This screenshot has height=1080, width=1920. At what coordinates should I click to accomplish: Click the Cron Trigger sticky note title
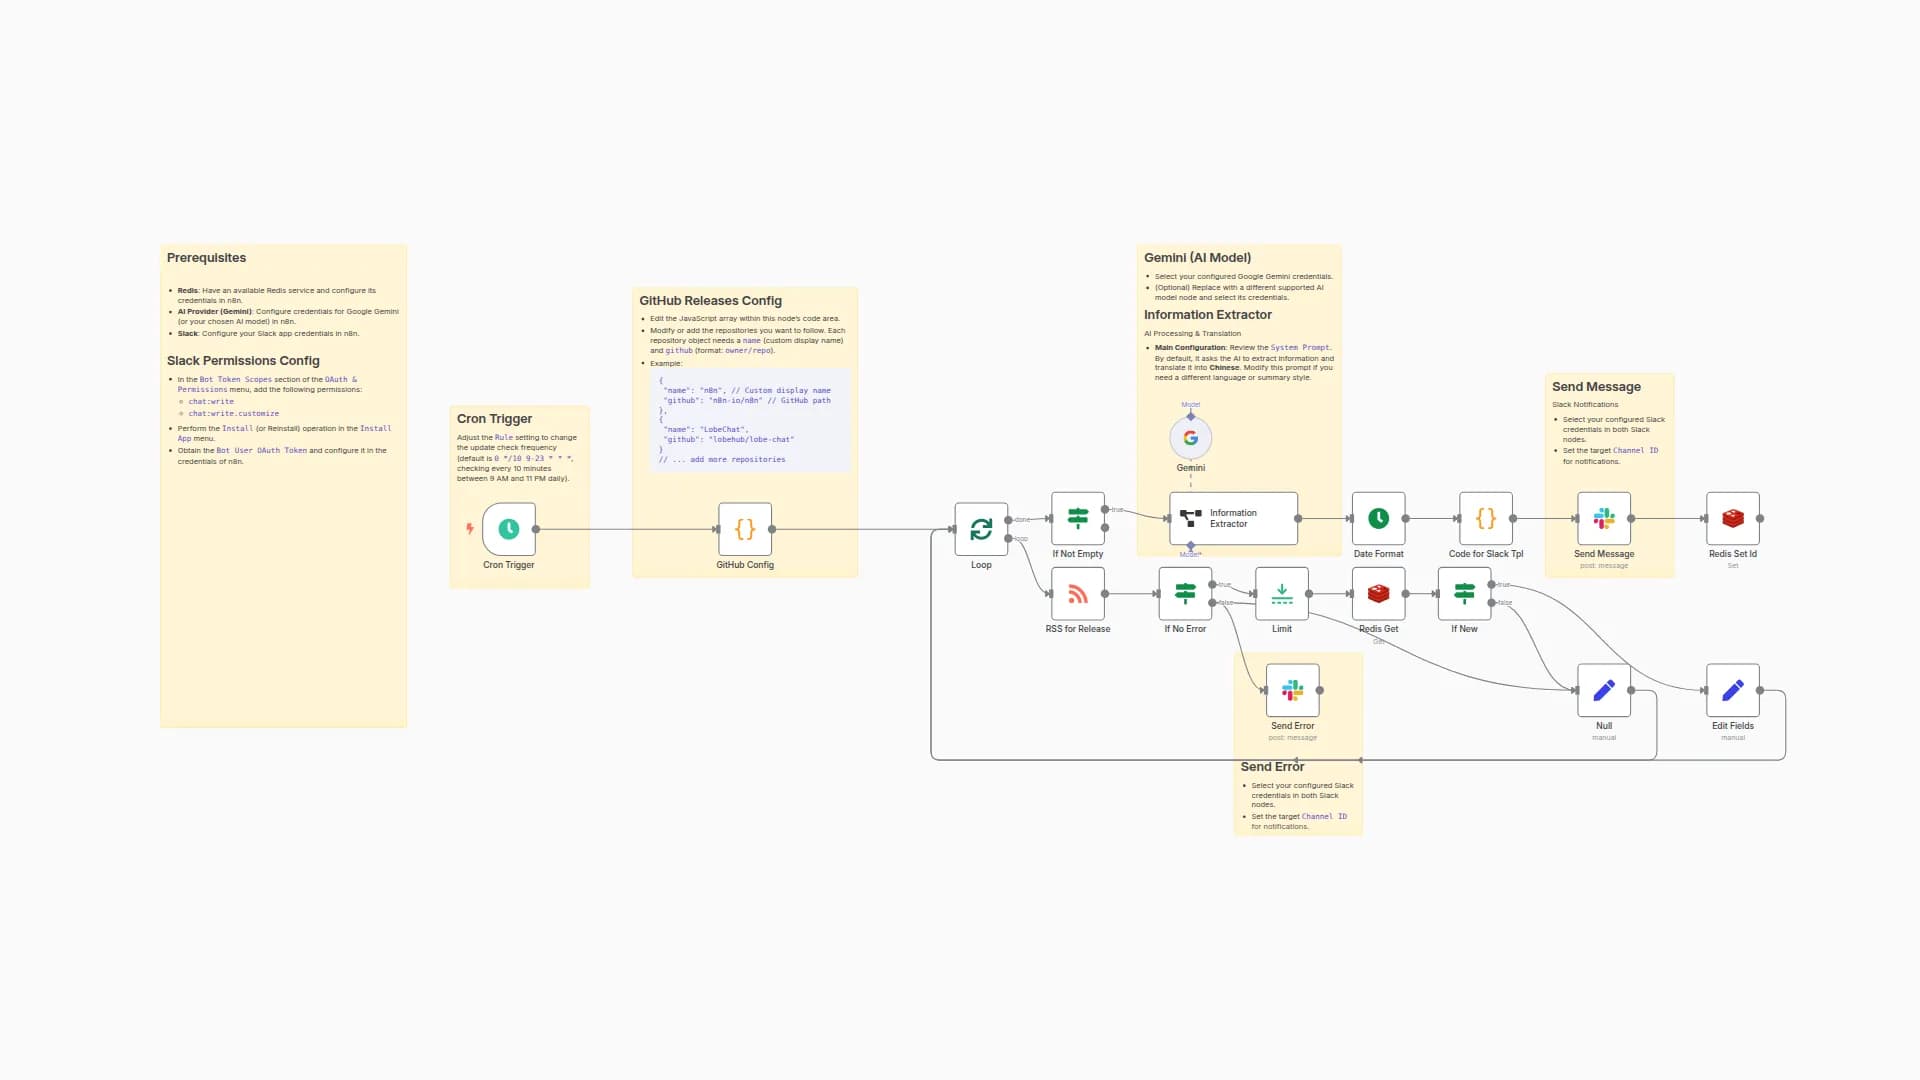click(495, 419)
